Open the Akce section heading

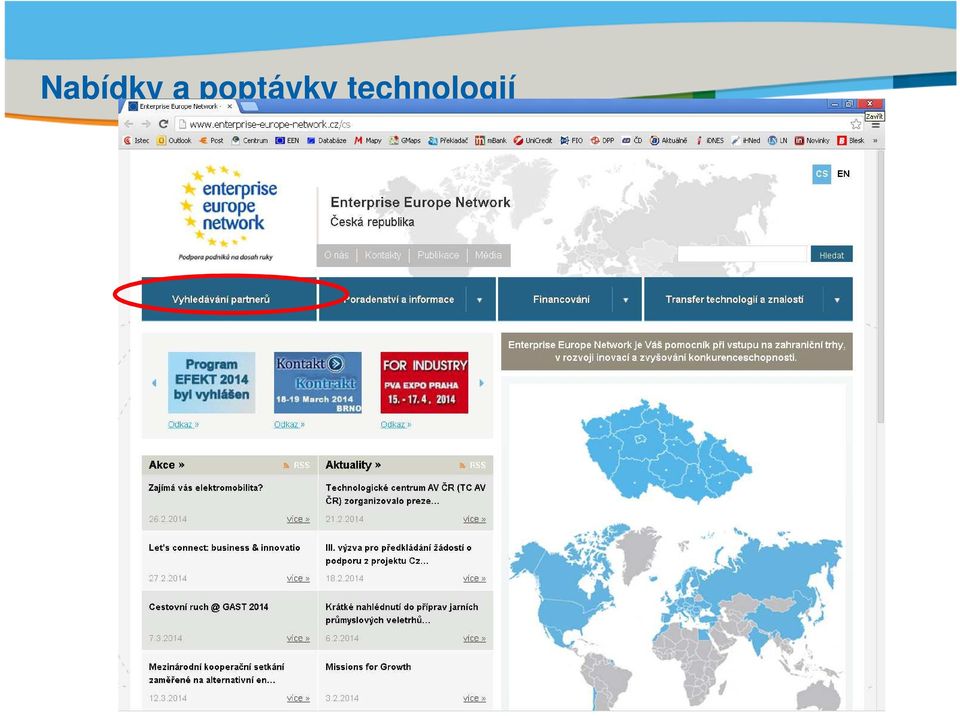click(x=166, y=465)
